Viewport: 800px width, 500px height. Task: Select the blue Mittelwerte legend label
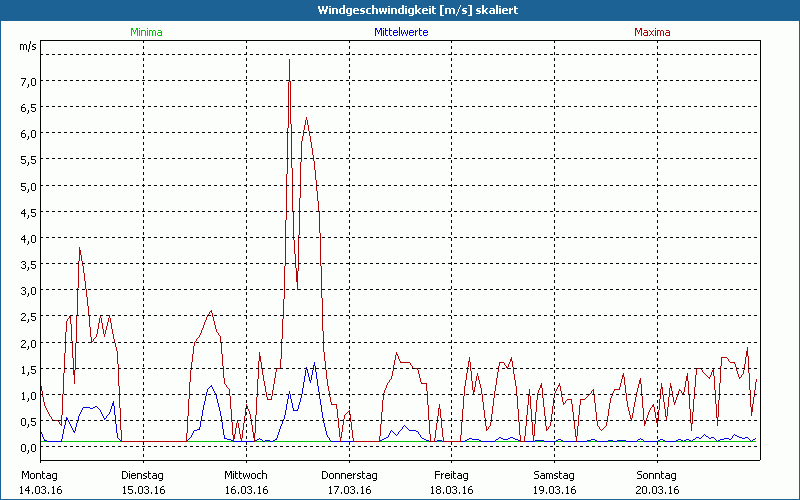click(401, 32)
